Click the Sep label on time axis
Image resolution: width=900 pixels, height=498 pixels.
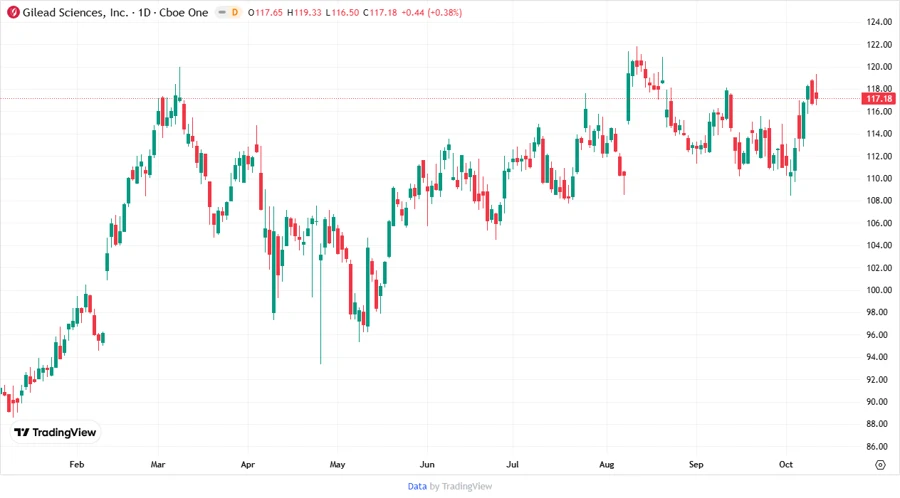696,464
